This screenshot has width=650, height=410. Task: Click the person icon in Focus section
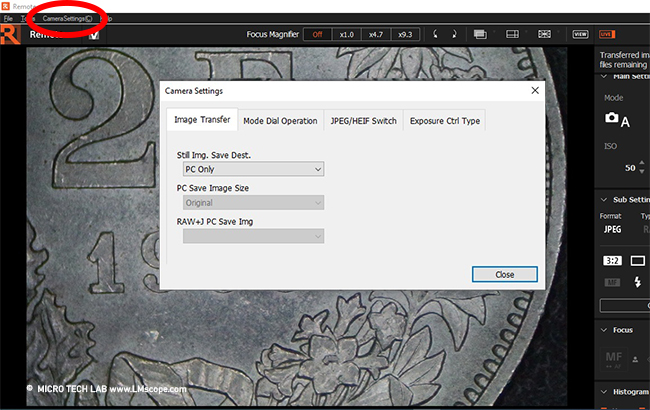(635, 359)
